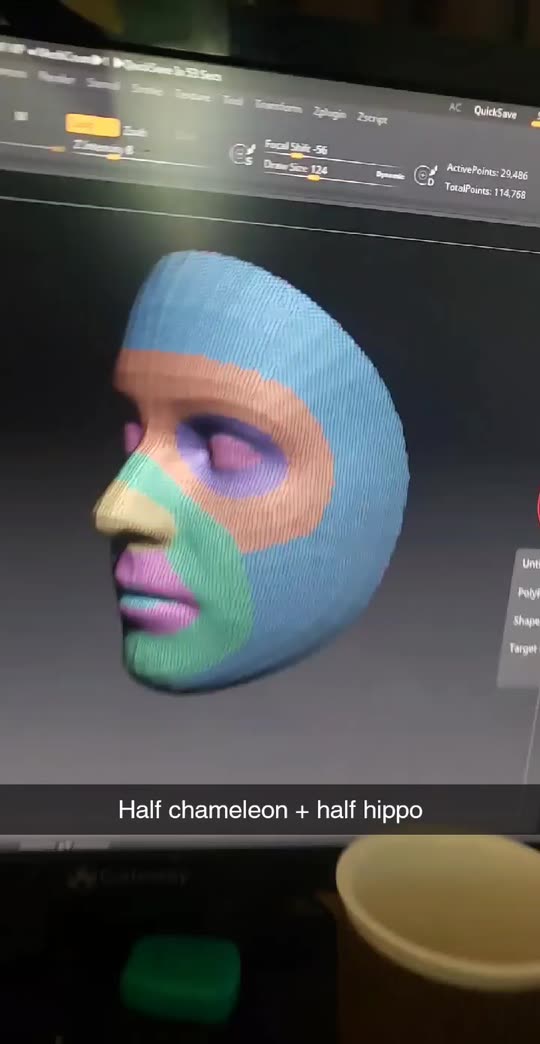Image resolution: width=540 pixels, height=1044 pixels.
Task: Click the red circular gizmo at right edge
Action: tap(537, 507)
